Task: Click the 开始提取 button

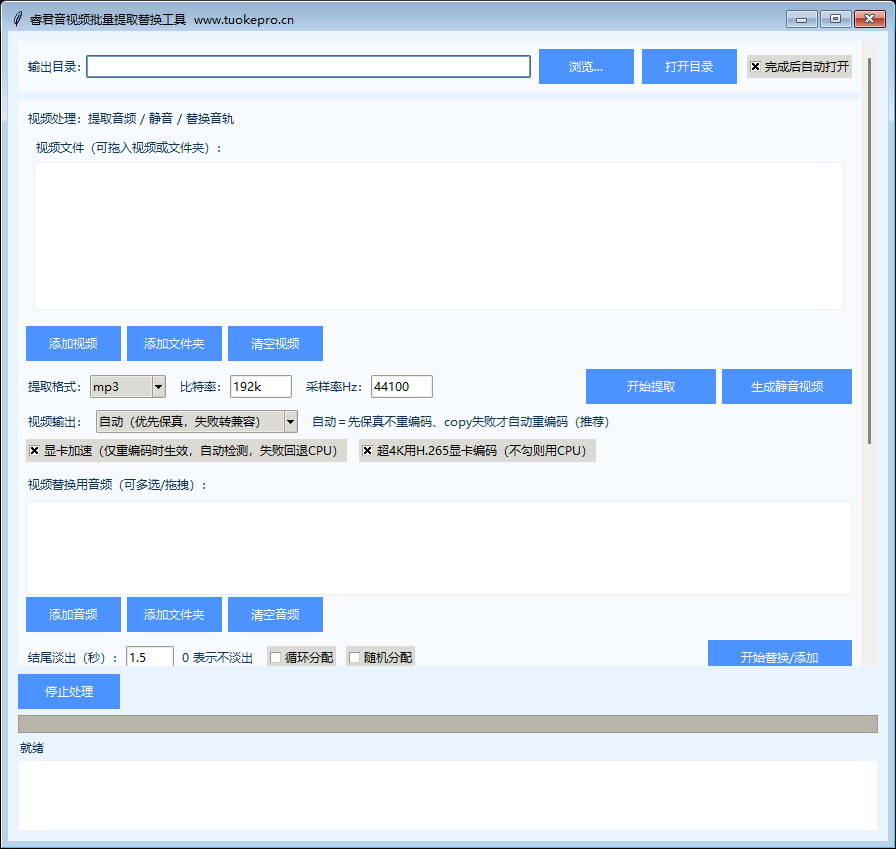Action: (650, 386)
